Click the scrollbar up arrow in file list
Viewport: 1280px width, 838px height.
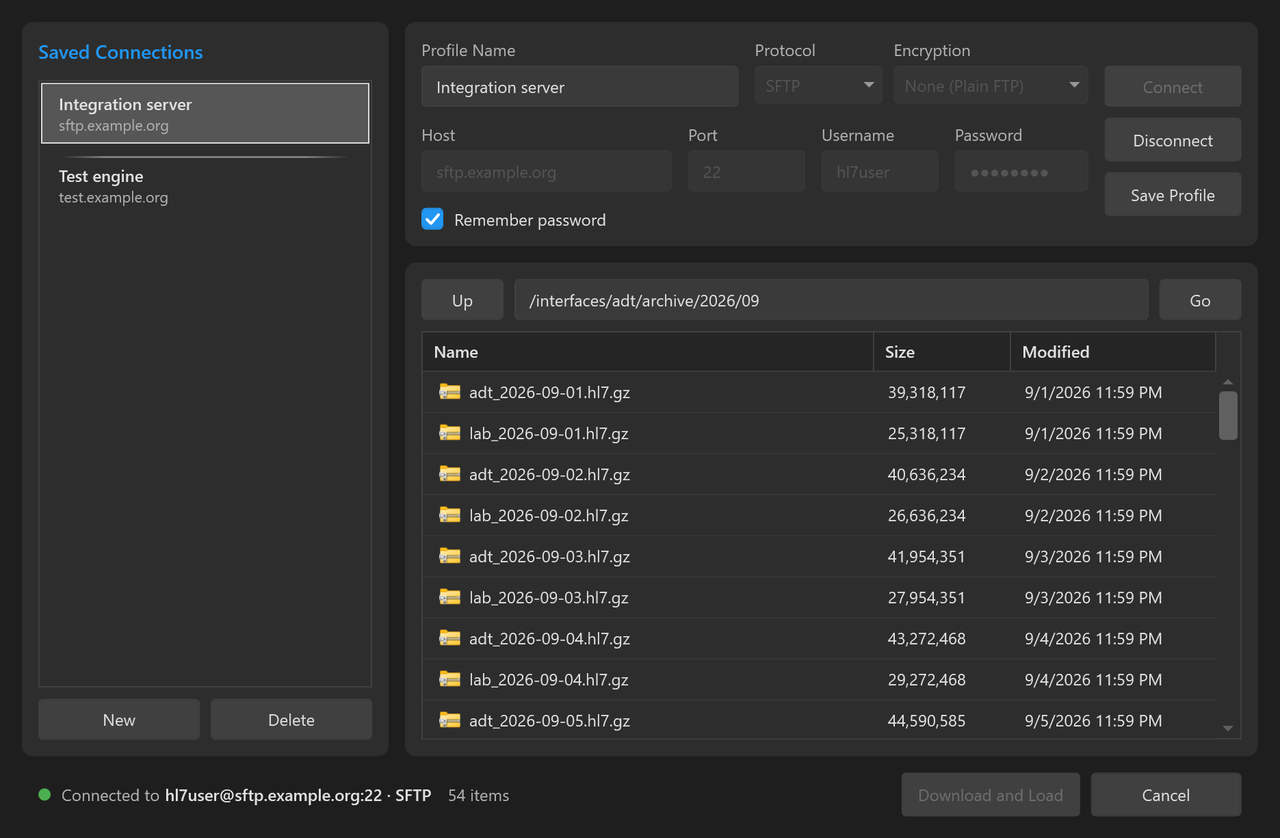(1228, 381)
